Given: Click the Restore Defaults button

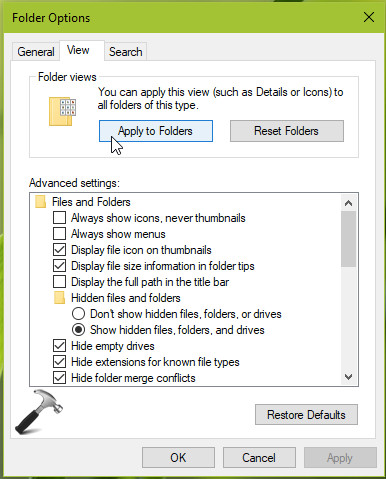Looking at the screenshot, I should point(306,415).
